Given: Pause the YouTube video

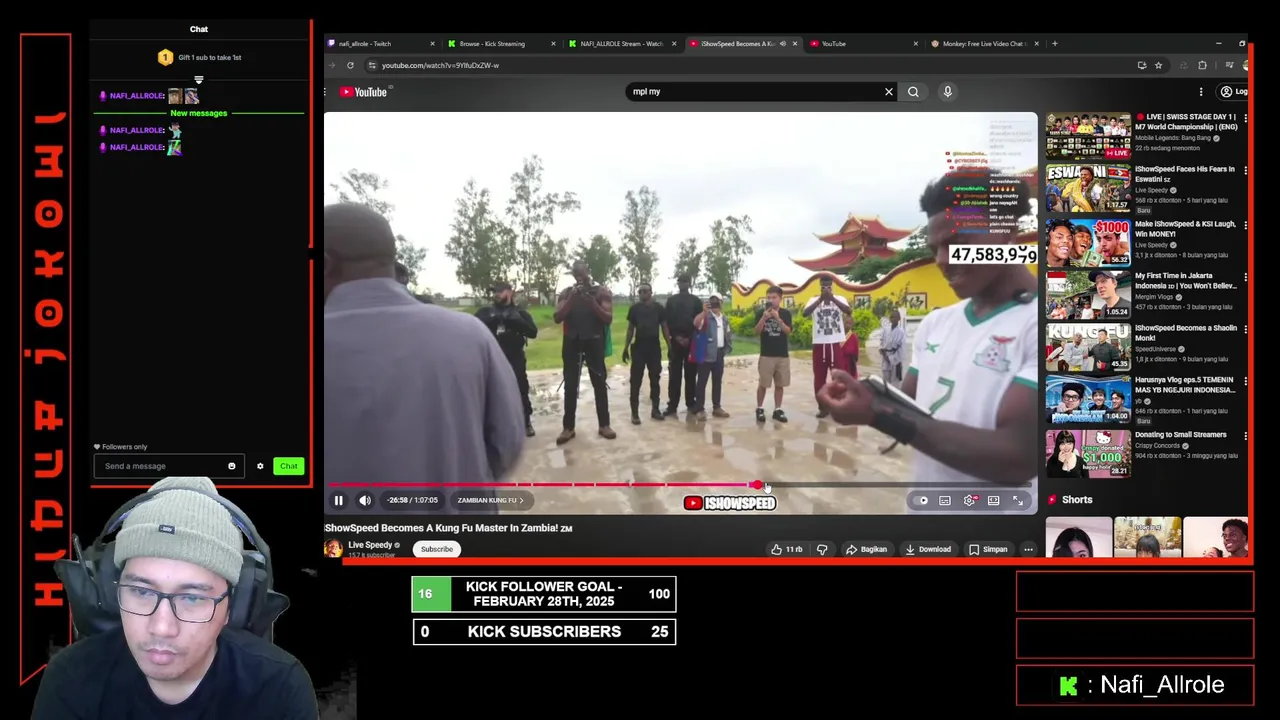Looking at the screenshot, I should [x=338, y=500].
